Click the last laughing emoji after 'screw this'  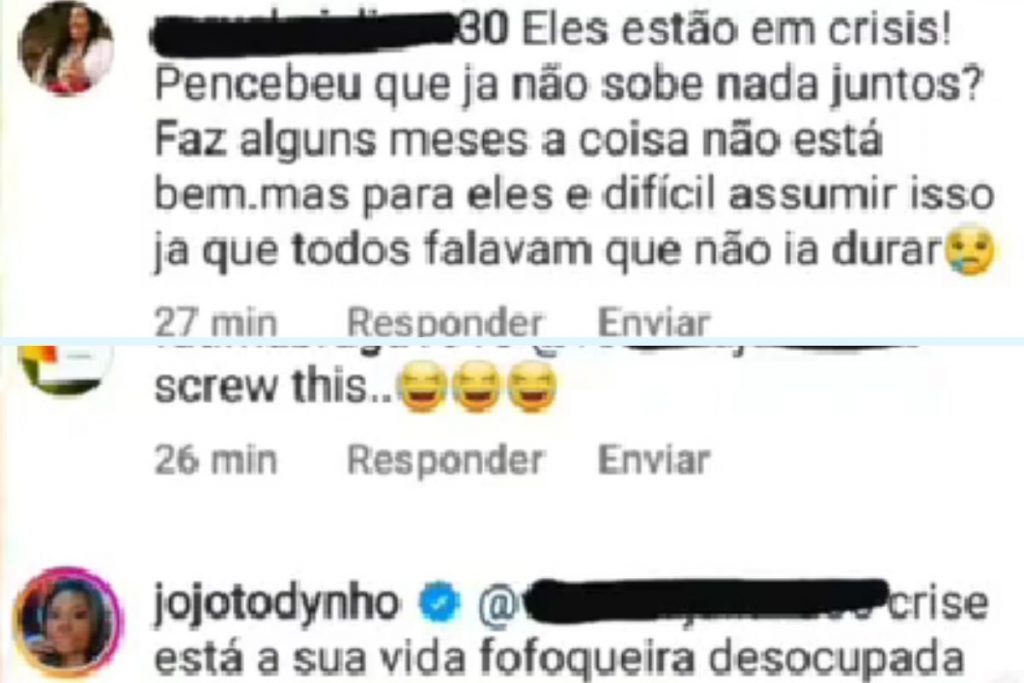click(532, 389)
